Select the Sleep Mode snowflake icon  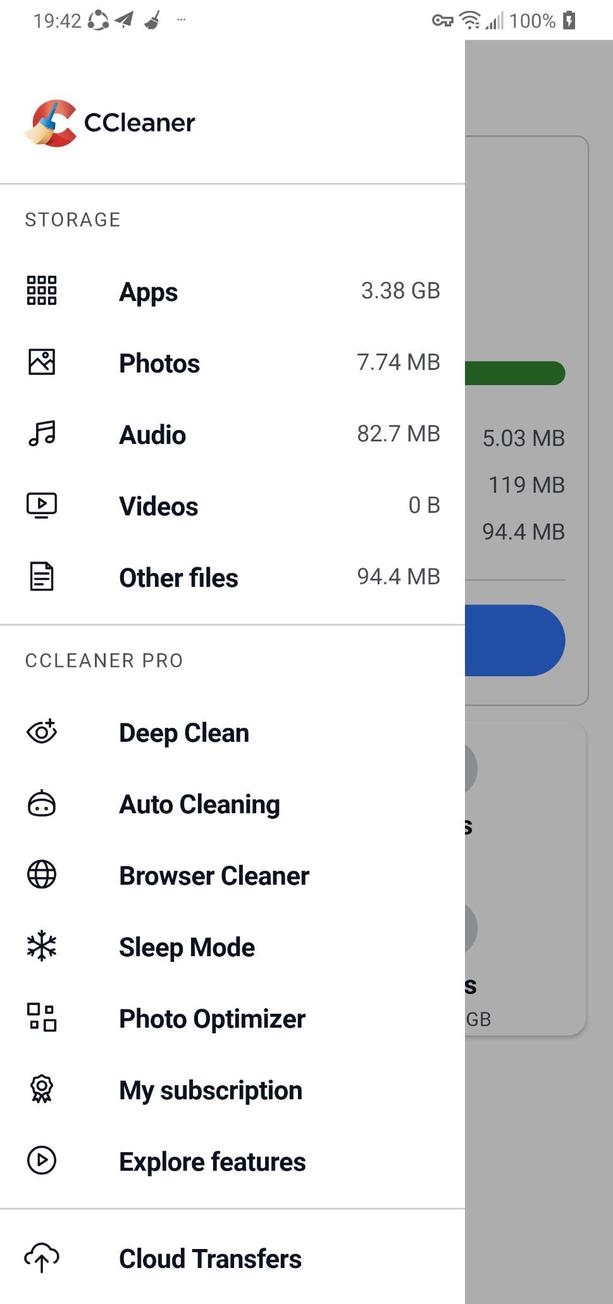coord(40,946)
